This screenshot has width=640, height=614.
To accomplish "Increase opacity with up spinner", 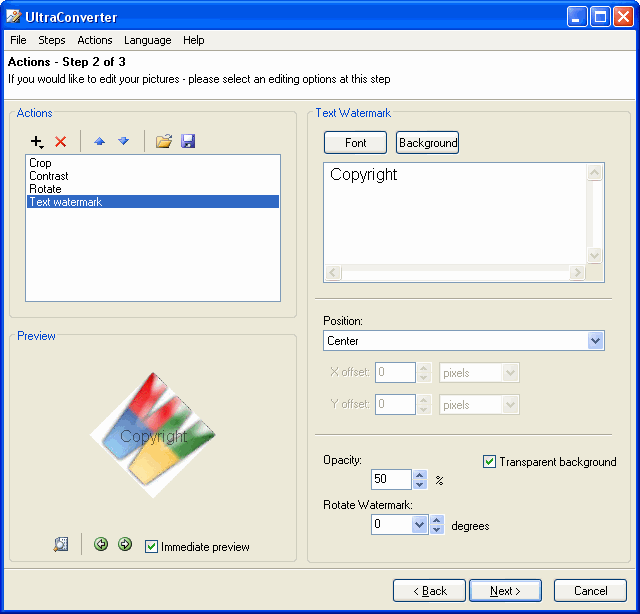I will pos(420,475).
